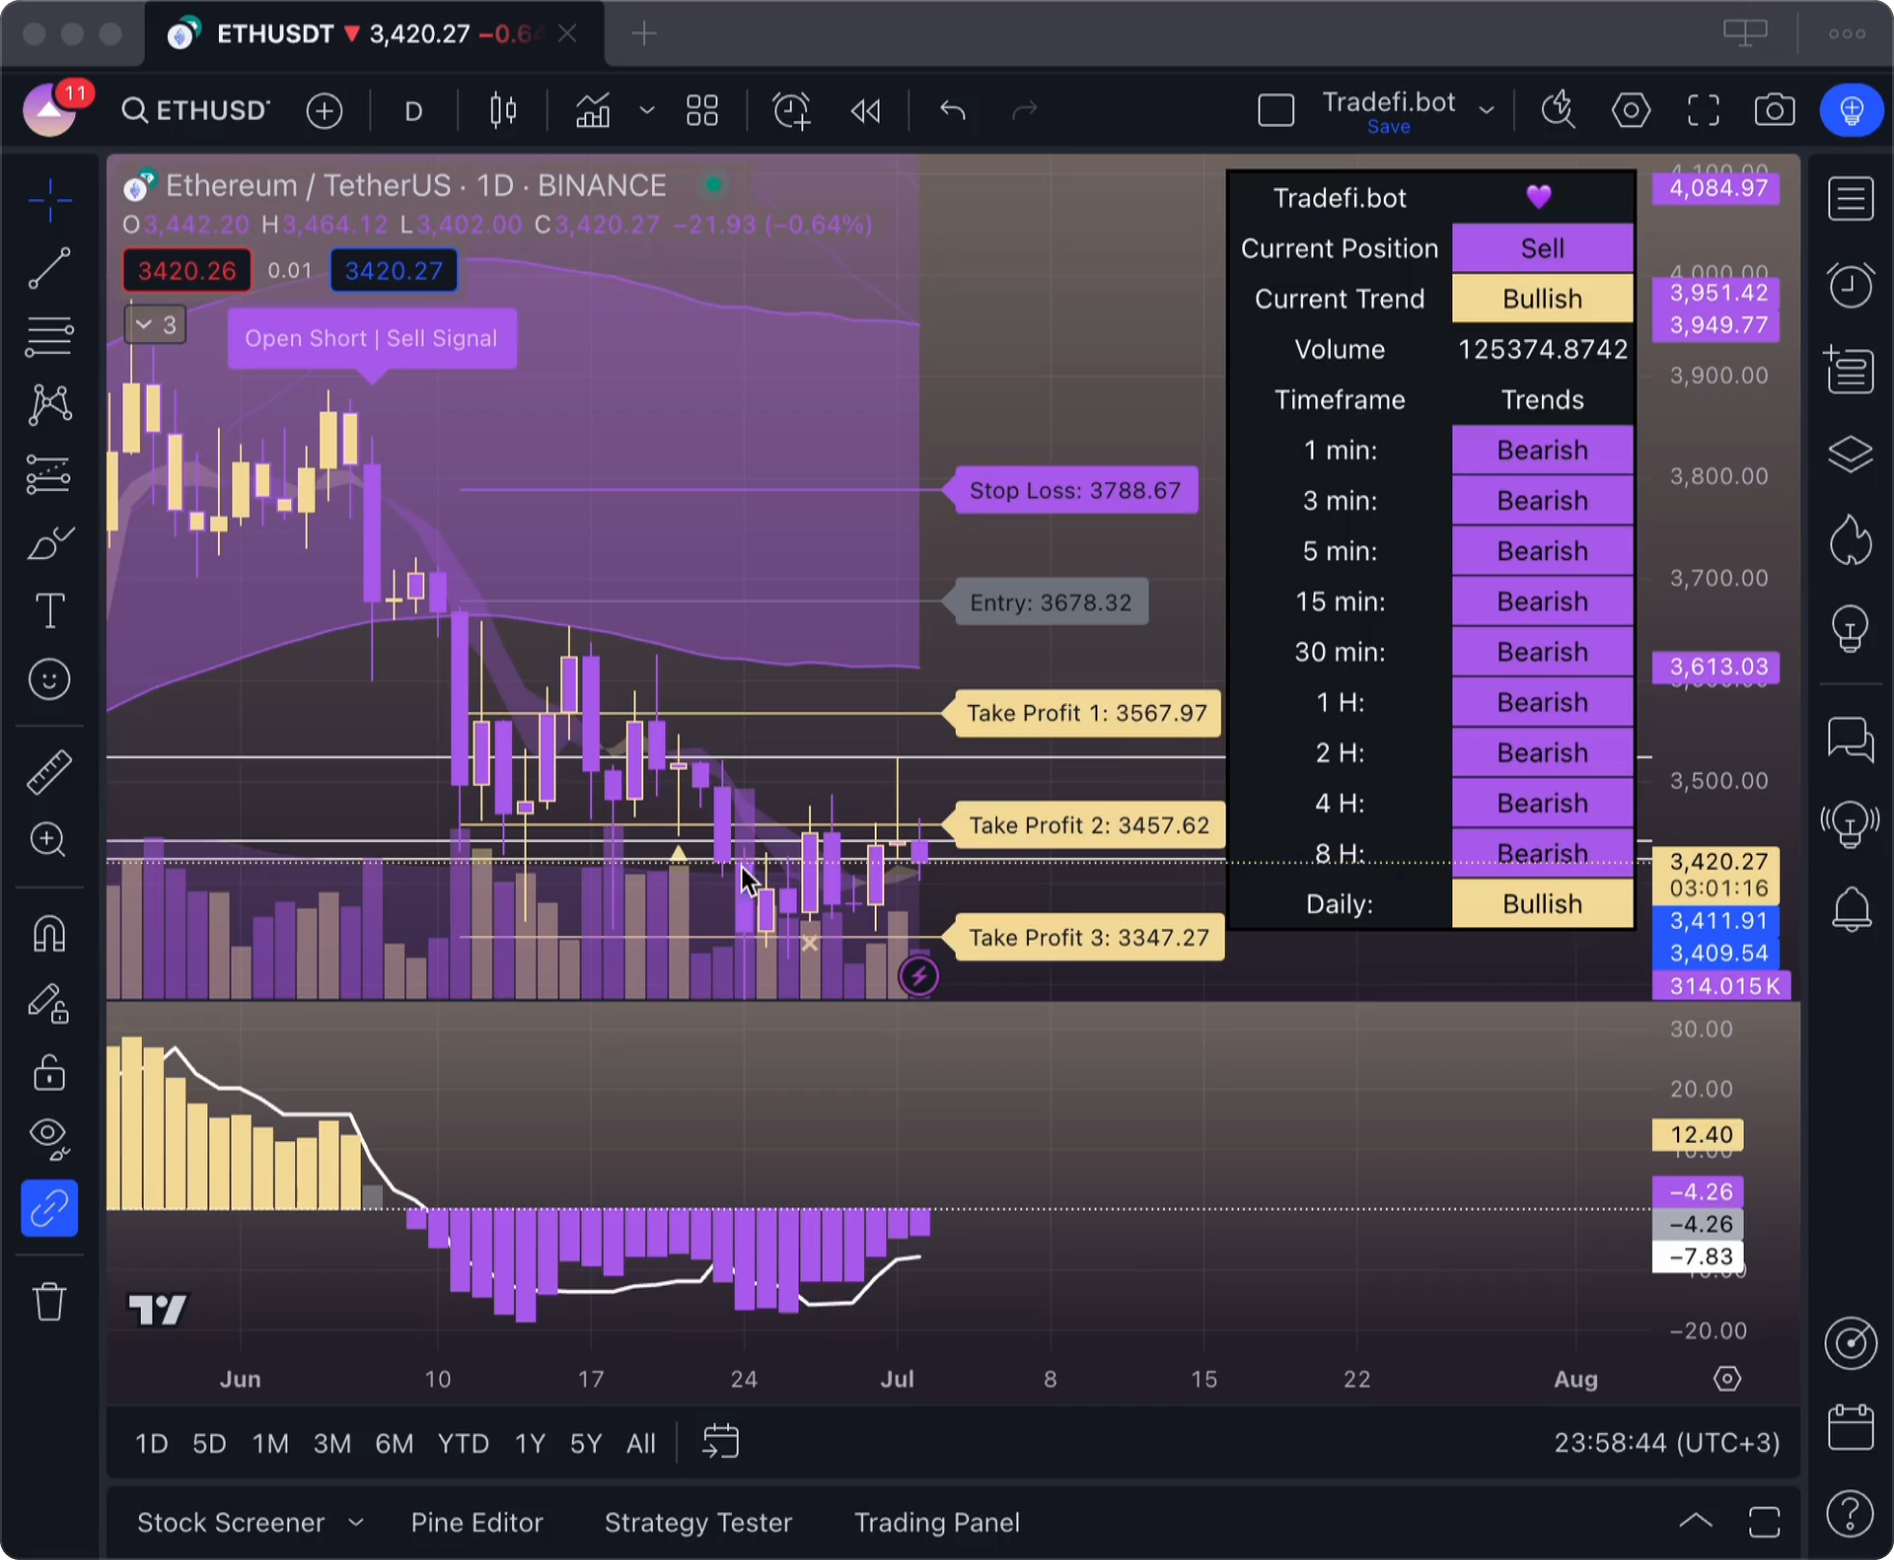Image resolution: width=1894 pixels, height=1560 pixels.
Task: Select the All date range
Action: pos(641,1443)
